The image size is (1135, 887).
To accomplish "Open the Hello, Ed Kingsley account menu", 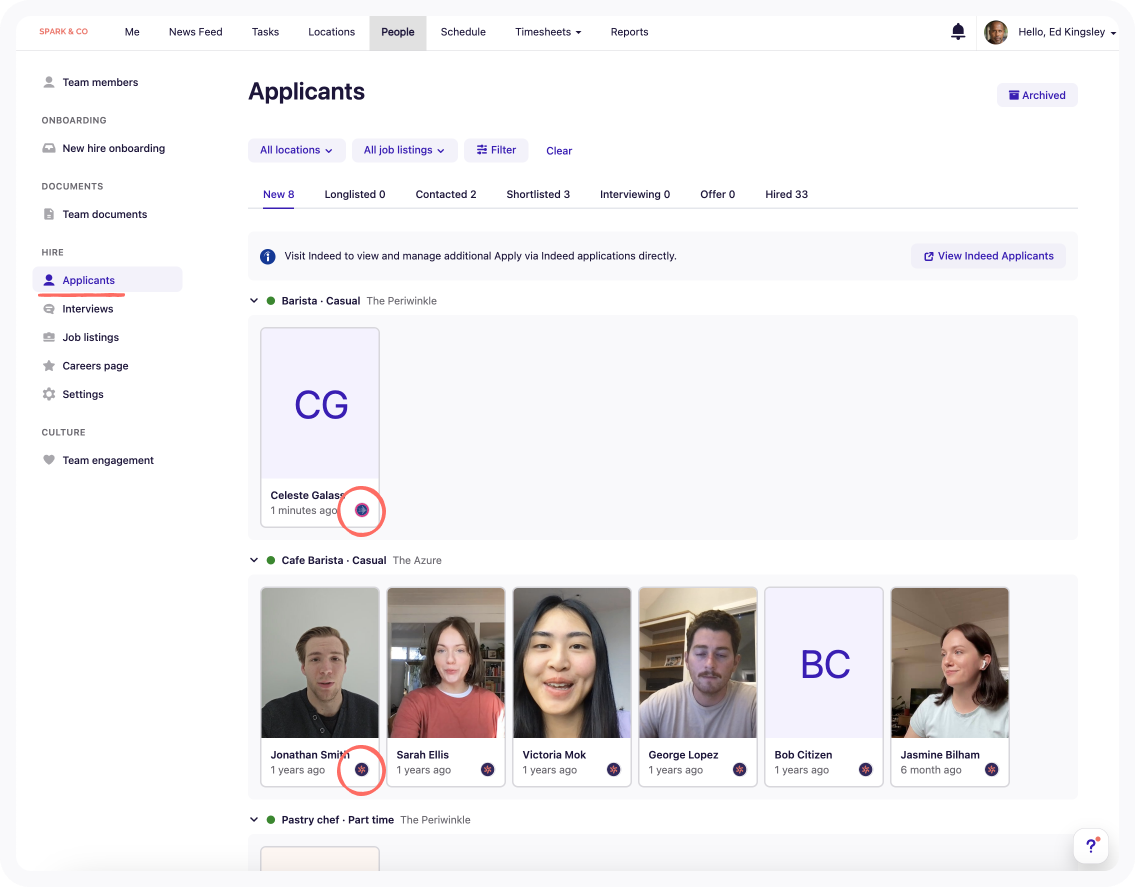I will 1067,32.
